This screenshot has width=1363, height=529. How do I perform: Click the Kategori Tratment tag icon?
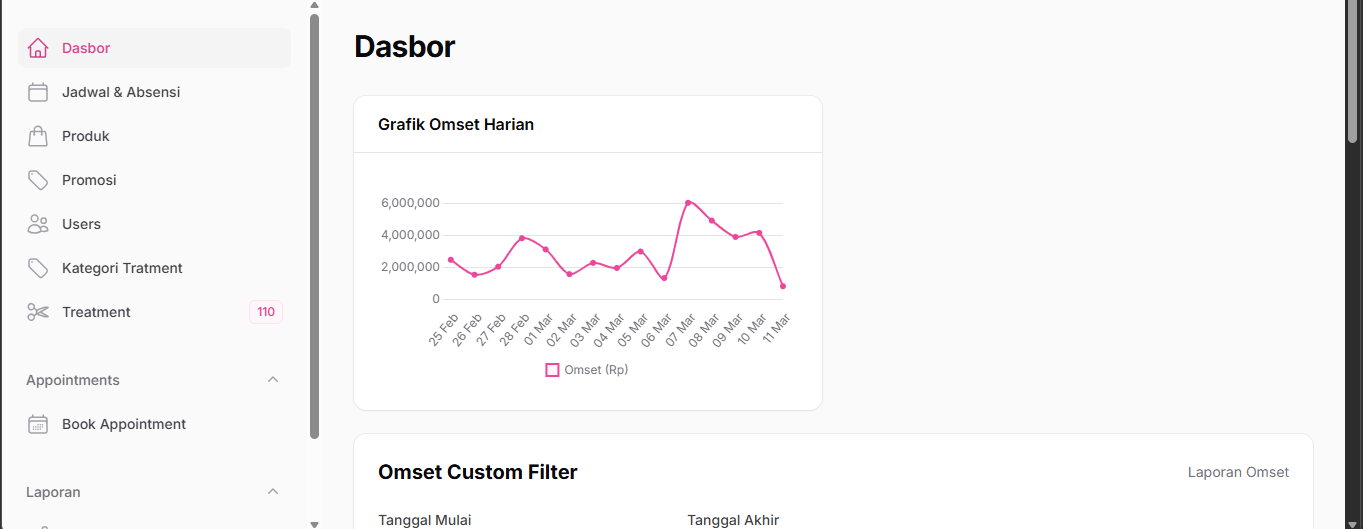(x=38, y=268)
